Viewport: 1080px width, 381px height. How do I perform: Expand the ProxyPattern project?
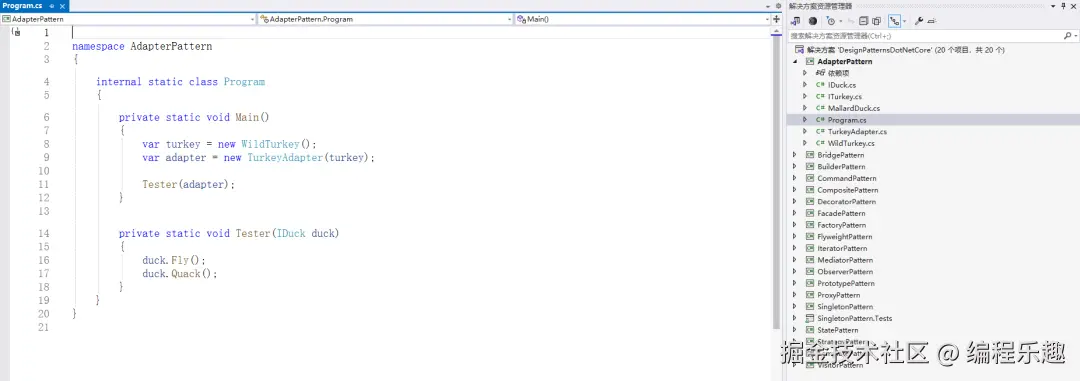tap(794, 295)
